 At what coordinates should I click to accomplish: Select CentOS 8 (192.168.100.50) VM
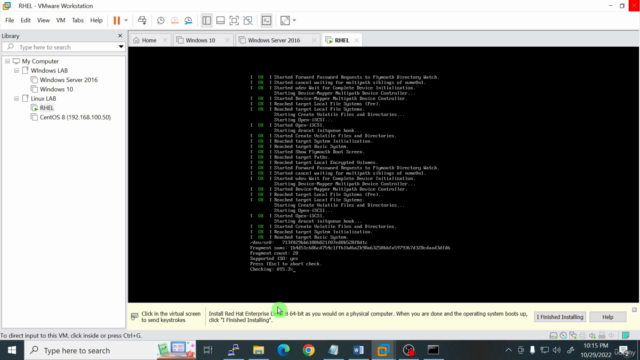[x=75, y=118]
